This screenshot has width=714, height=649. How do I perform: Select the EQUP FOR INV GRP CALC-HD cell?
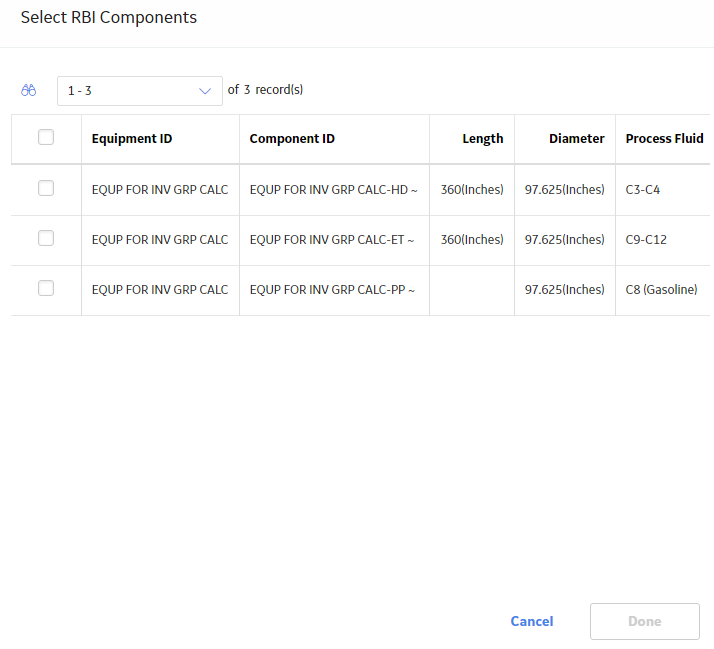tap(334, 189)
